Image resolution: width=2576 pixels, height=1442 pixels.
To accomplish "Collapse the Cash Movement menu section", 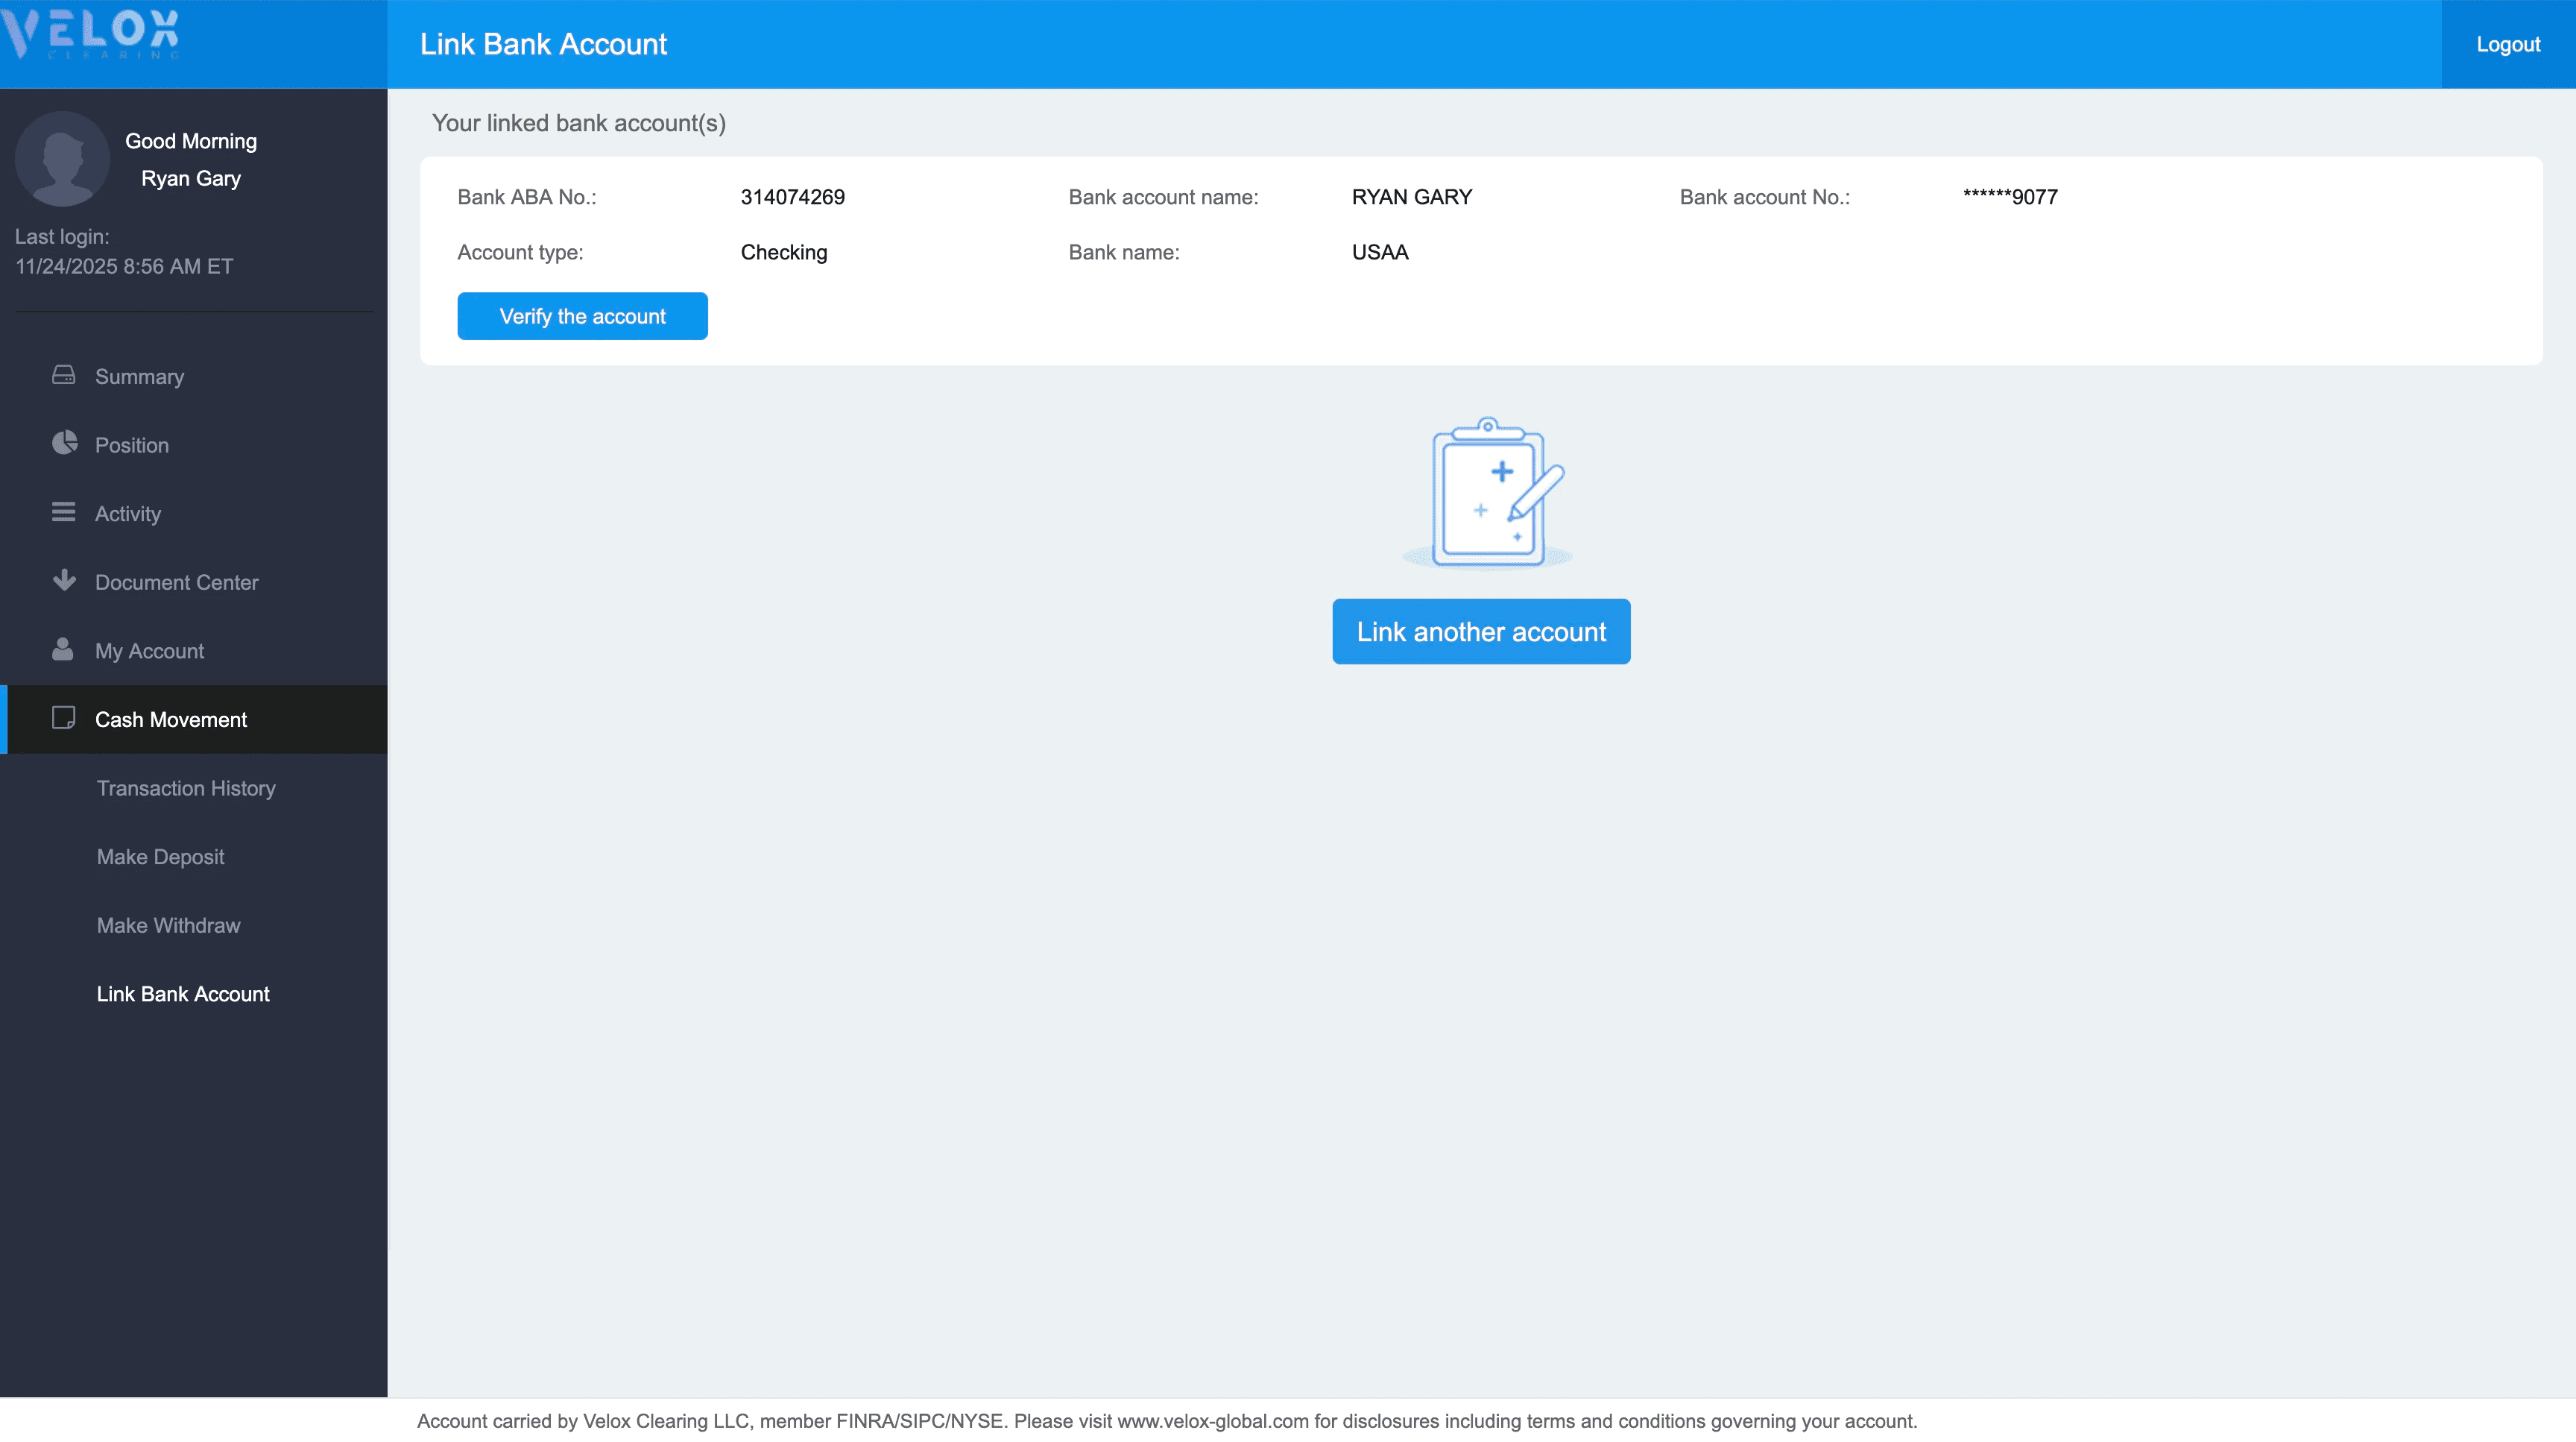I will (x=170, y=720).
